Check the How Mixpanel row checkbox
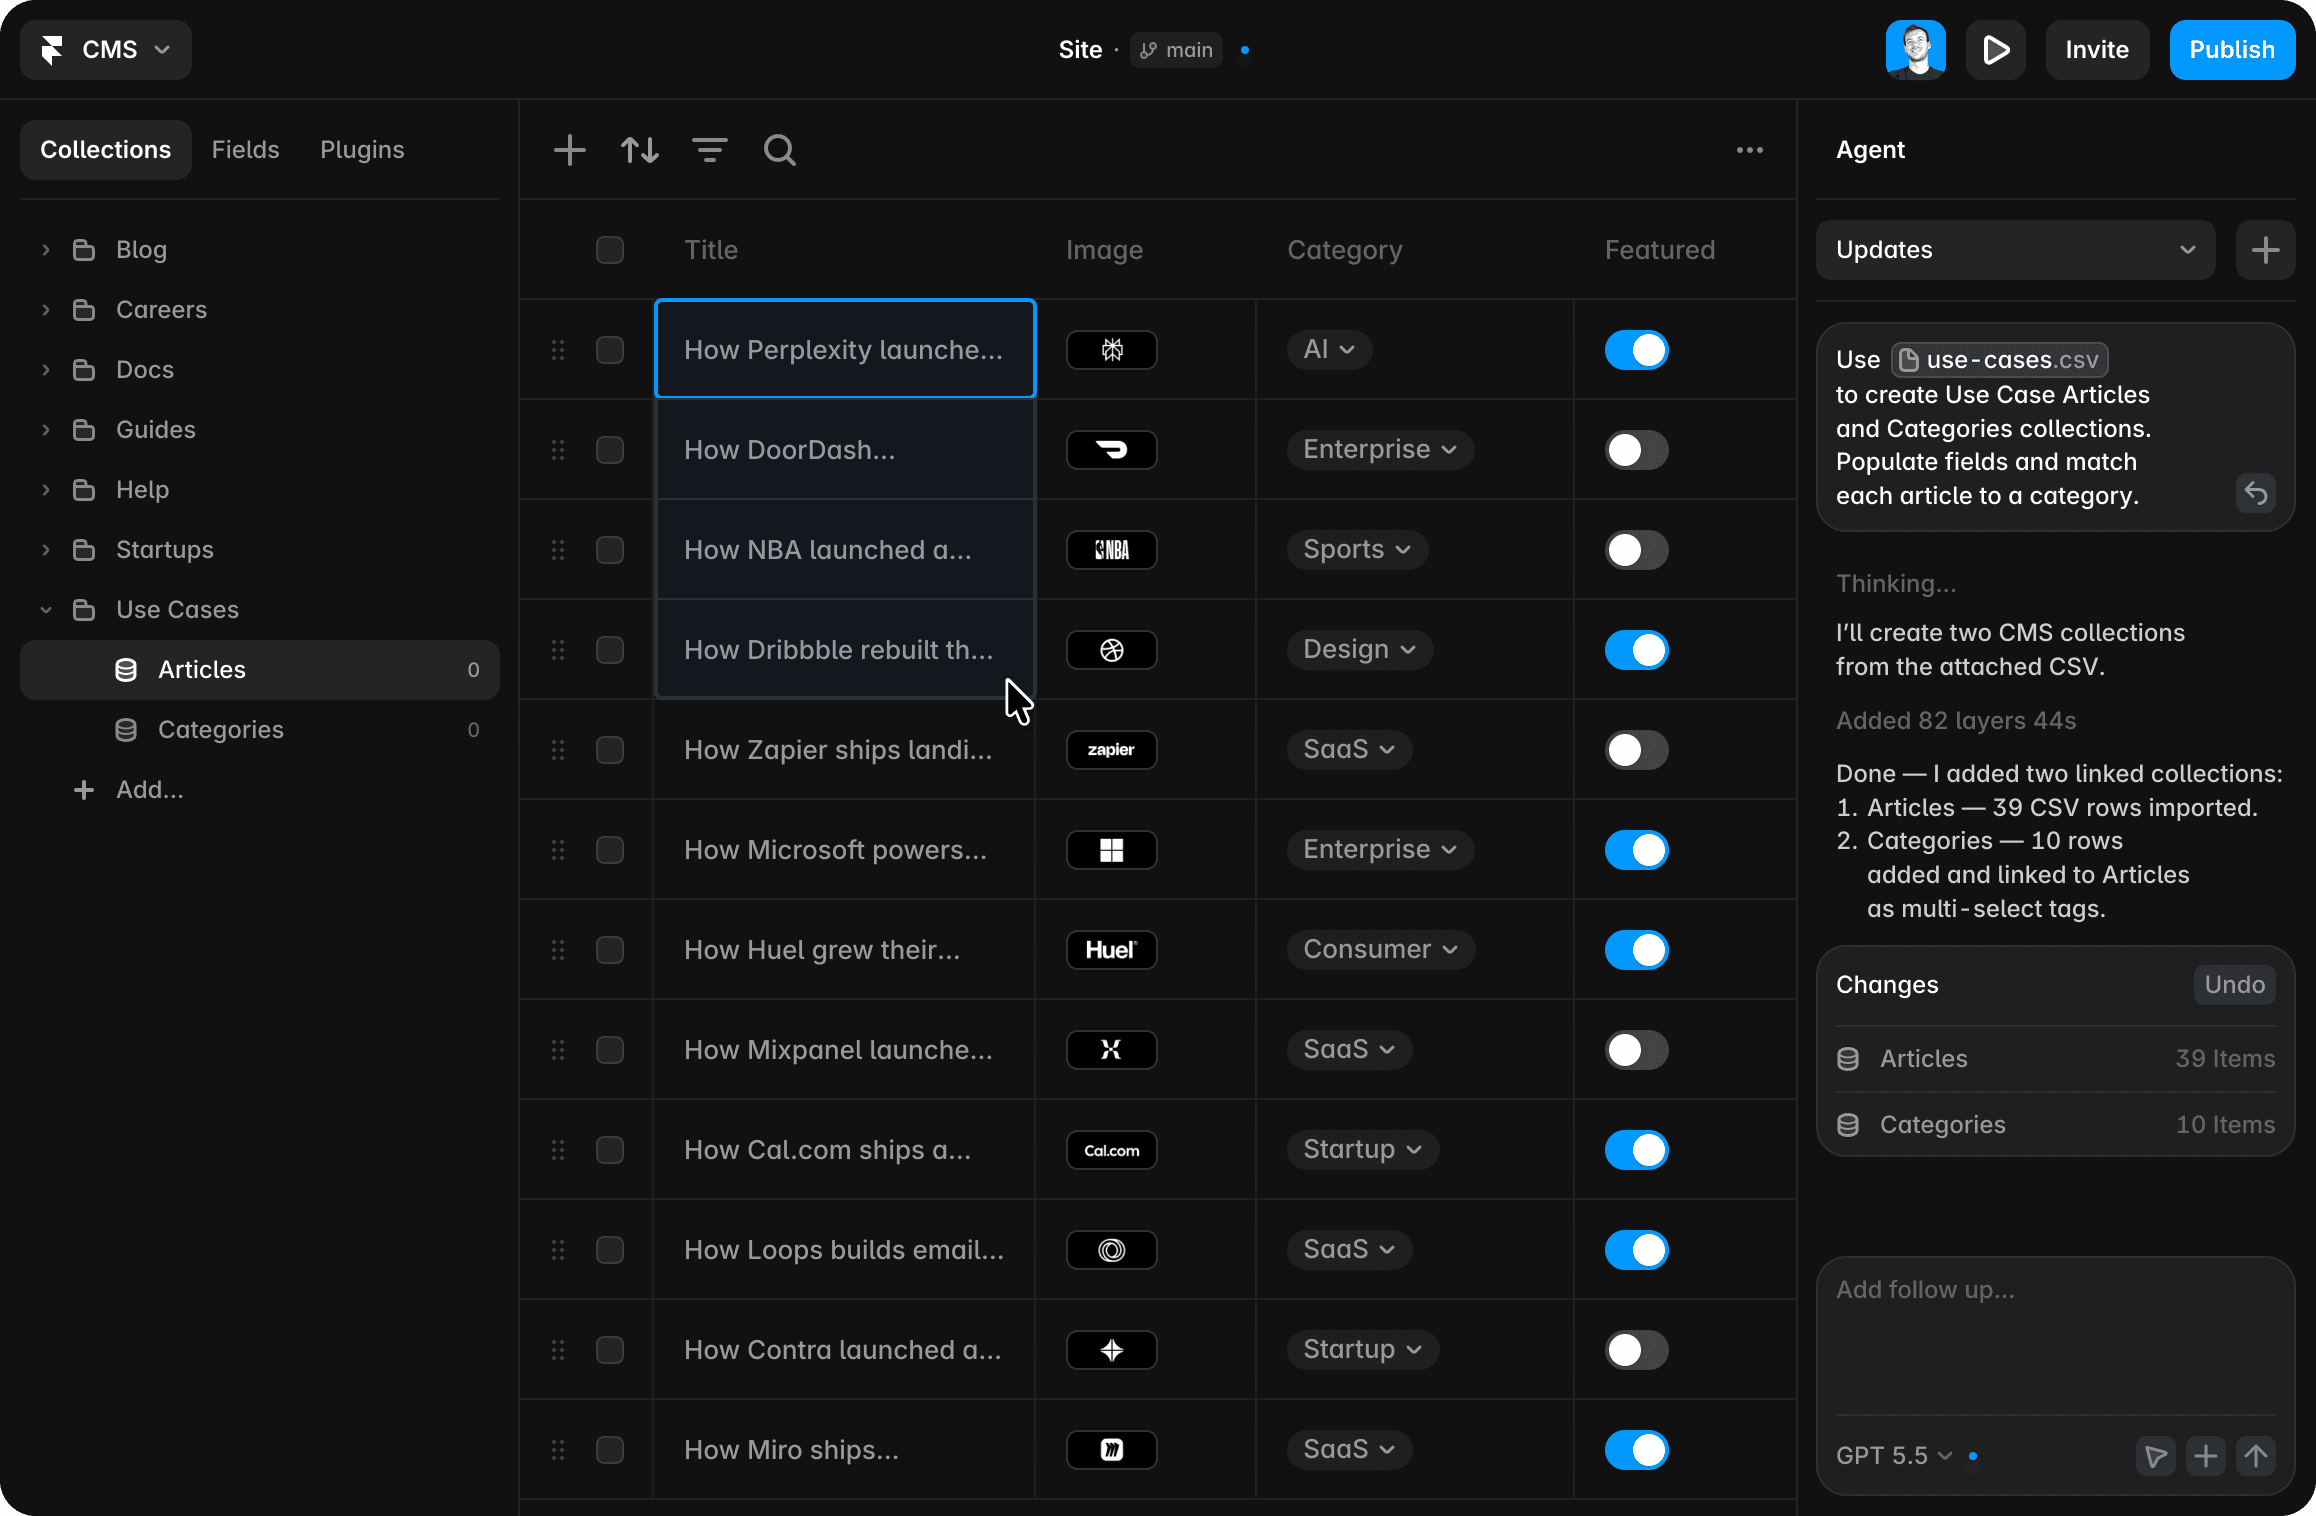 [610, 1050]
